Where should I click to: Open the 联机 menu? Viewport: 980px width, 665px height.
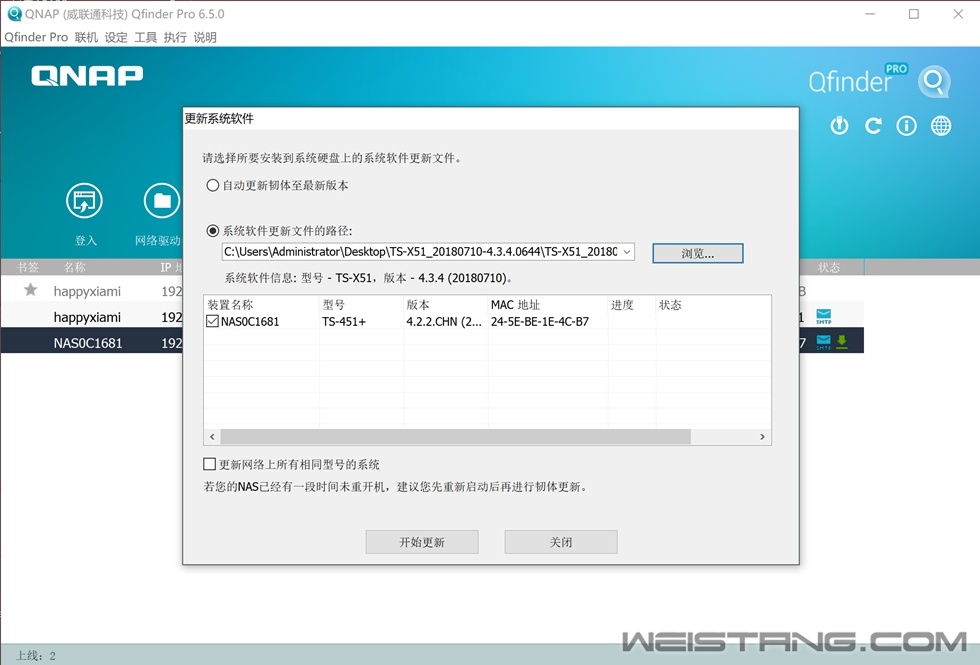[x=86, y=37]
